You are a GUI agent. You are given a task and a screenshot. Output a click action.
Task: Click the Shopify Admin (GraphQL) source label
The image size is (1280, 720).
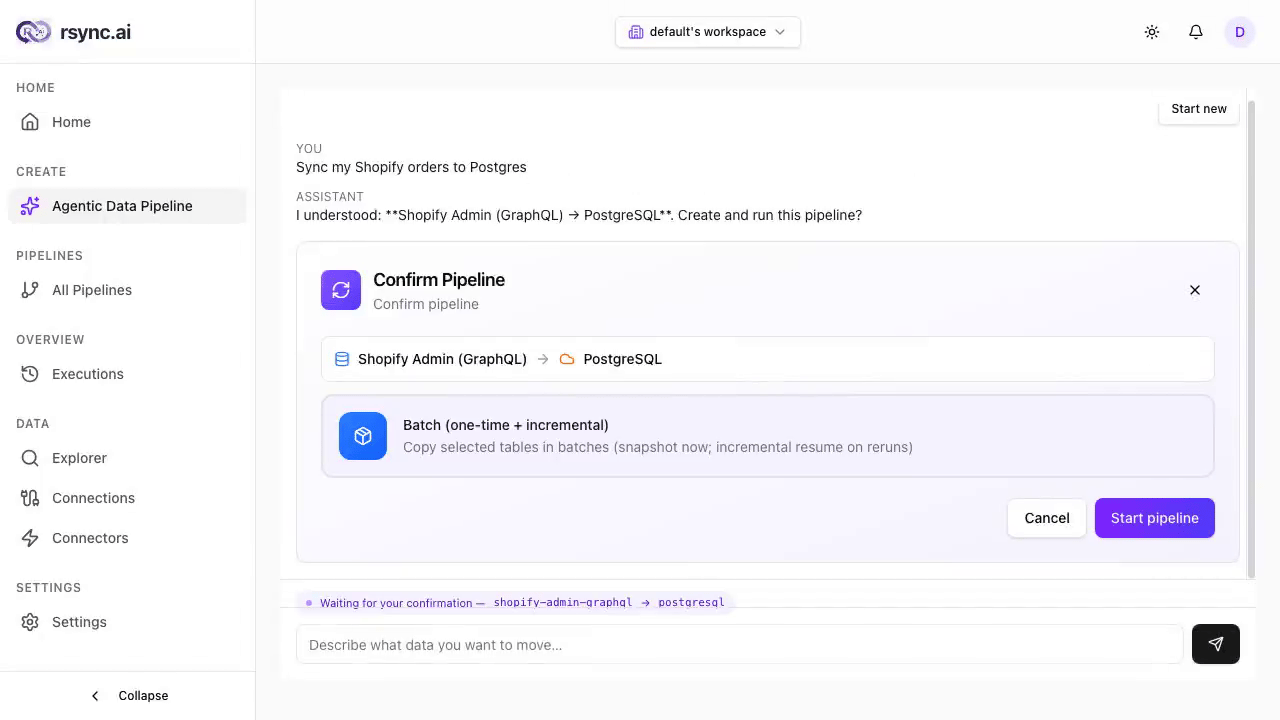click(x=442, y=359)
